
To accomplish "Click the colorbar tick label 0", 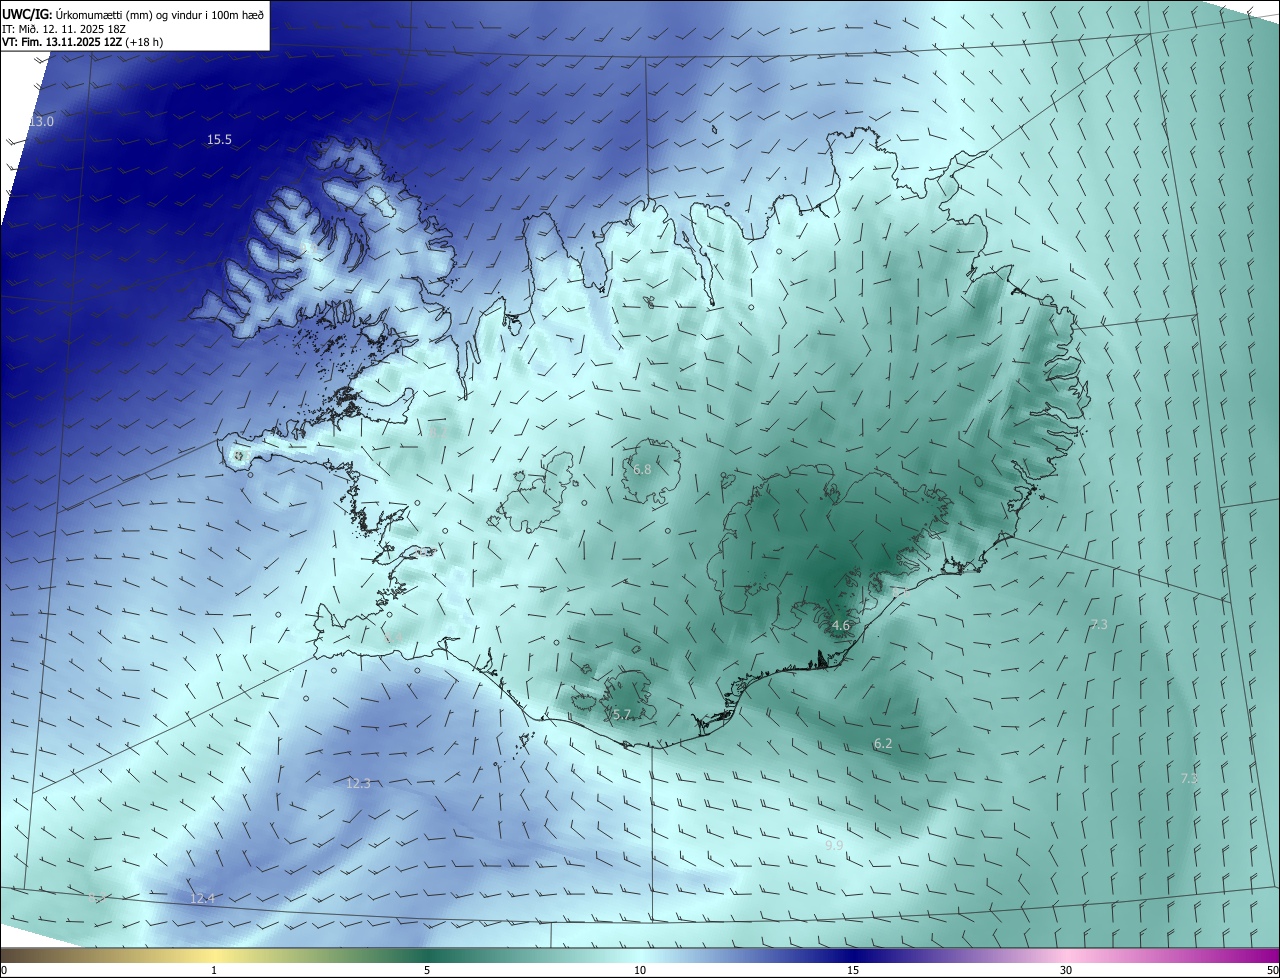I will point(4,970).
